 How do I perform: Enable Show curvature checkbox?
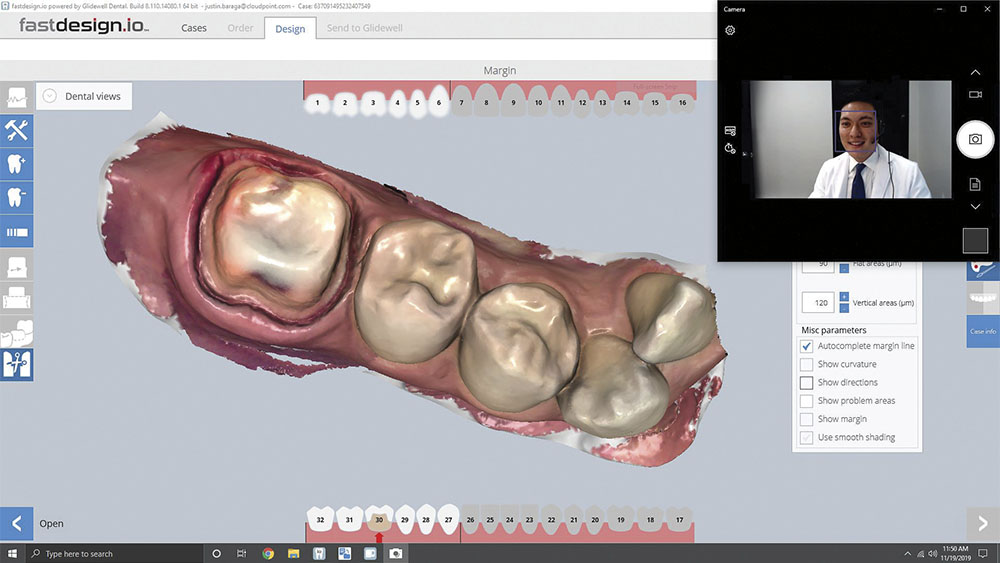pyautogui.click(x=806, y=364)
